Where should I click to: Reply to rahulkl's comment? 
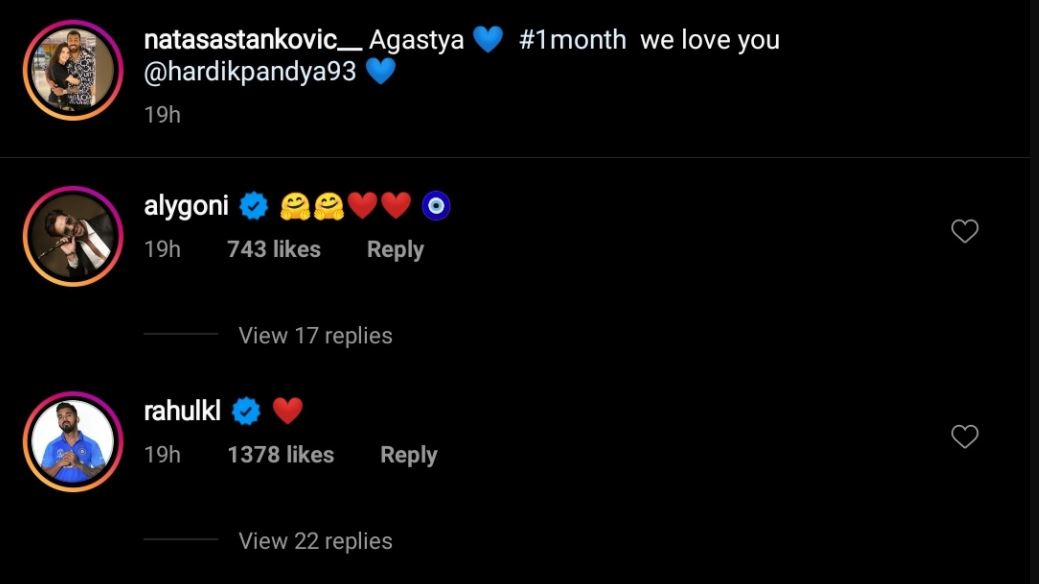coord(408,455)
